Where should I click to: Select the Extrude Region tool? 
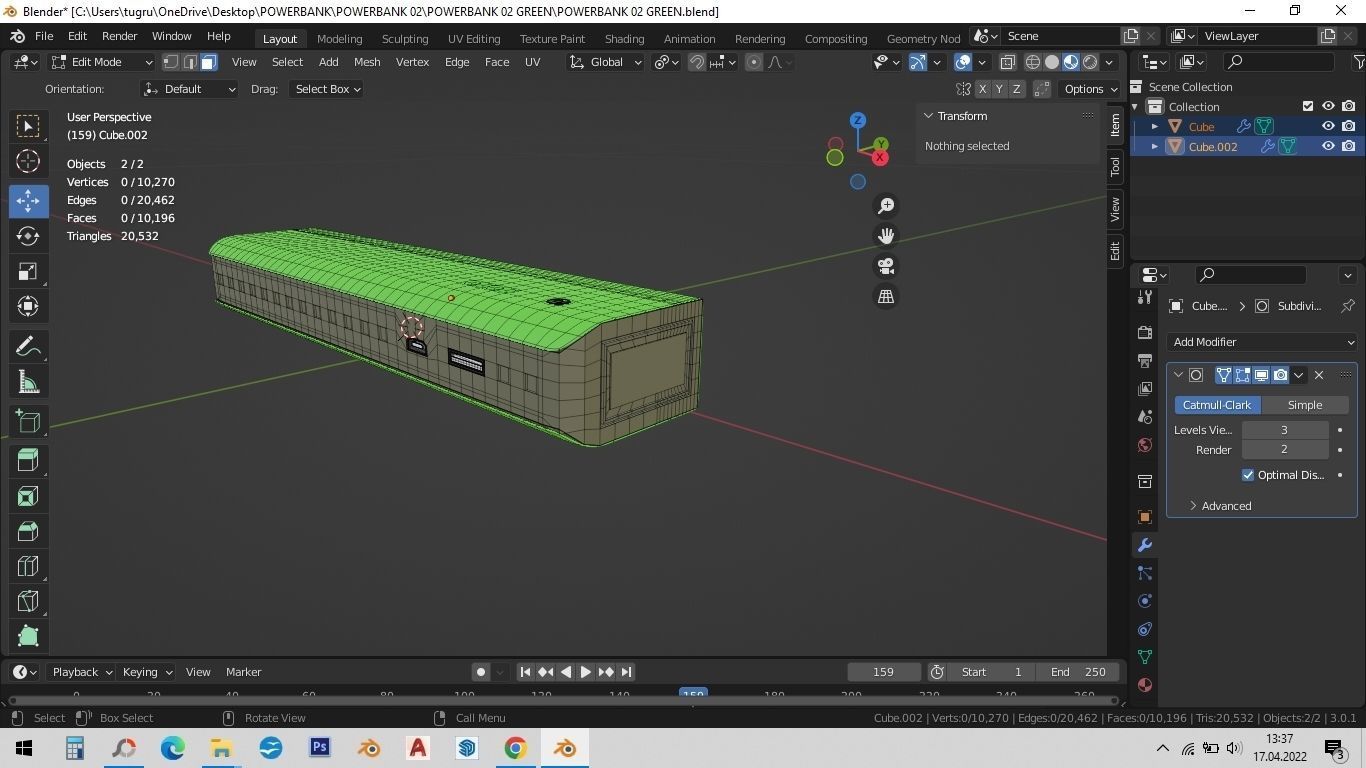[28, 460]
